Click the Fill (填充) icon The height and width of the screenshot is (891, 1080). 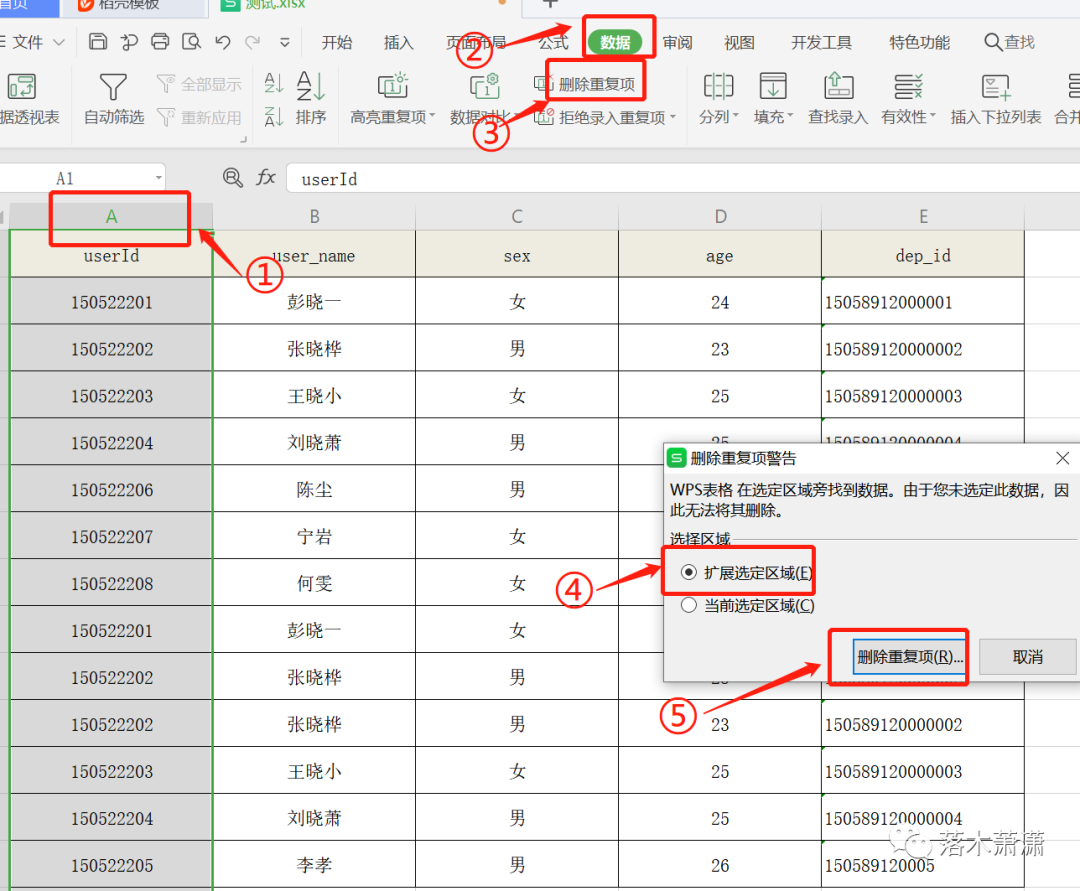coord(773,87)
